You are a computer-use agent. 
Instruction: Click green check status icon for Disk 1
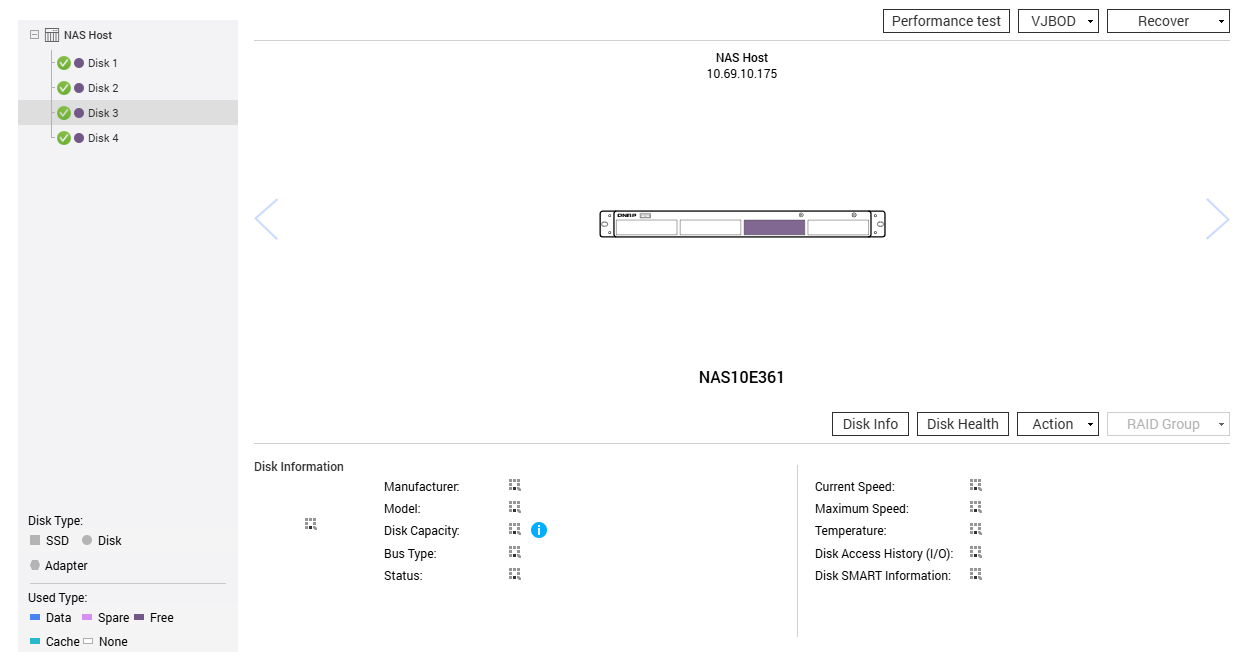tap(64, 63)
